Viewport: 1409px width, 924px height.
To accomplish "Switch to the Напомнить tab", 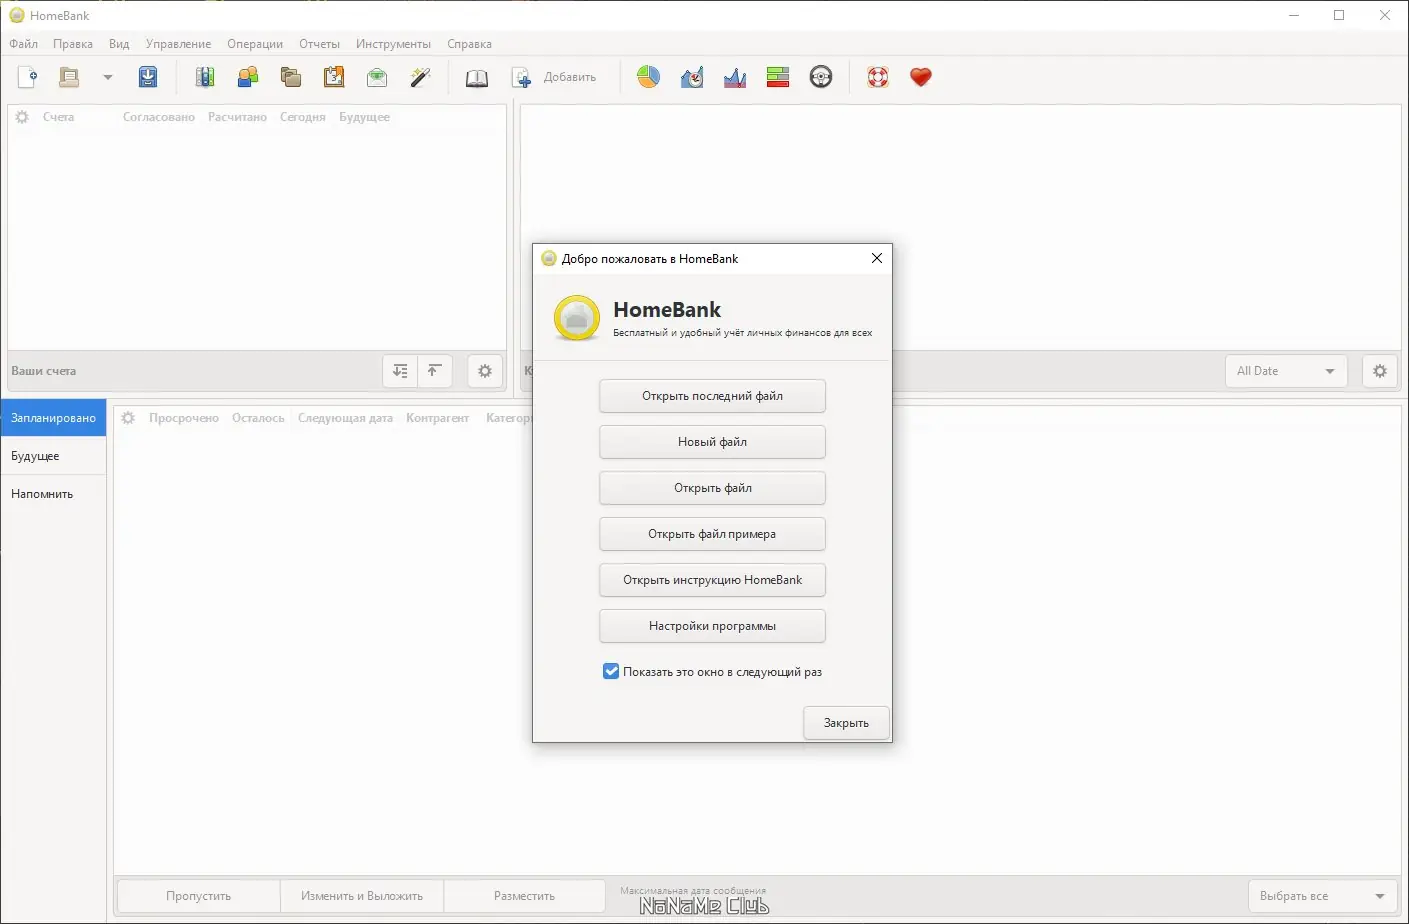I will pyautogui.click(x=53, y=494).
